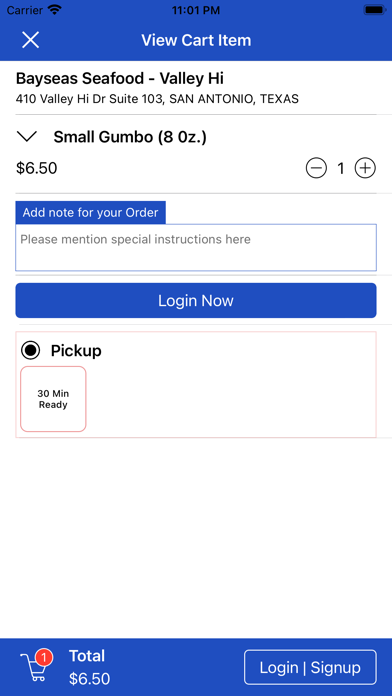The height and width of the screenshot is (696, 392).
Task: Focus the special instructions note field
Action: [196, 247]
